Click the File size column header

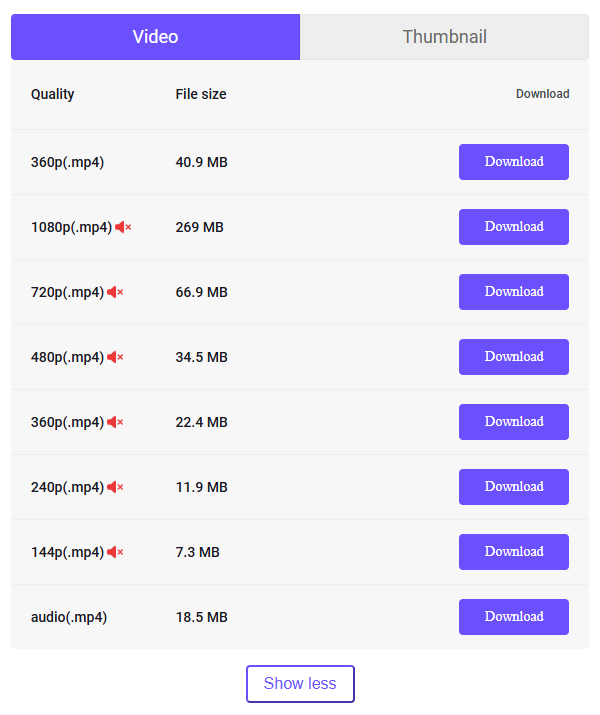[x=201, y=94]
